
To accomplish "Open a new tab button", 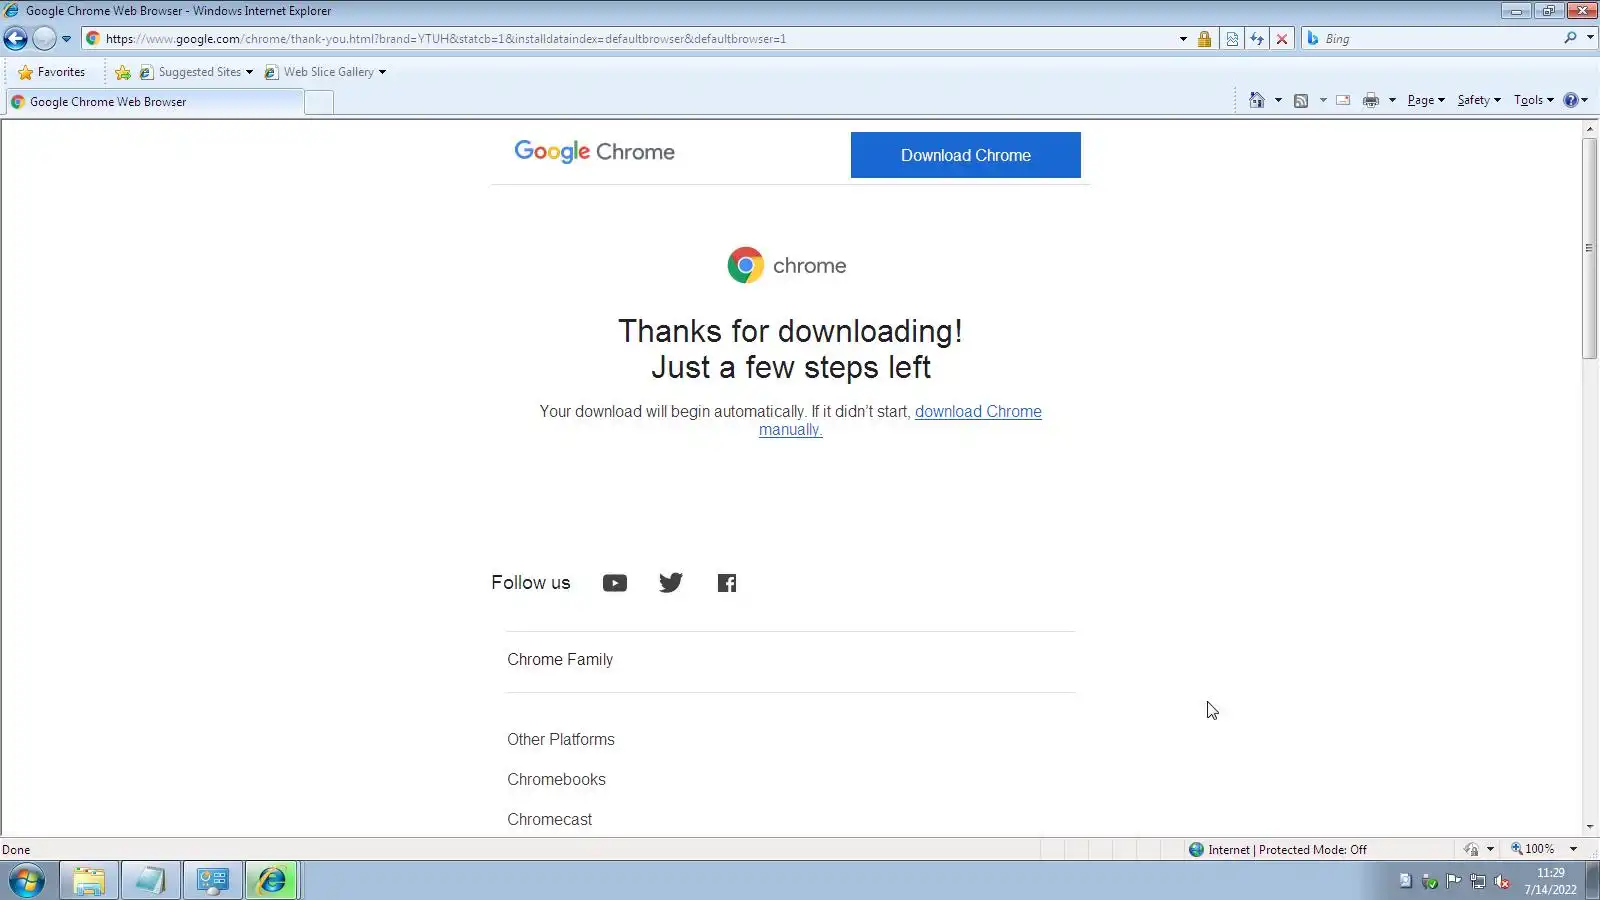I will 319,102.
